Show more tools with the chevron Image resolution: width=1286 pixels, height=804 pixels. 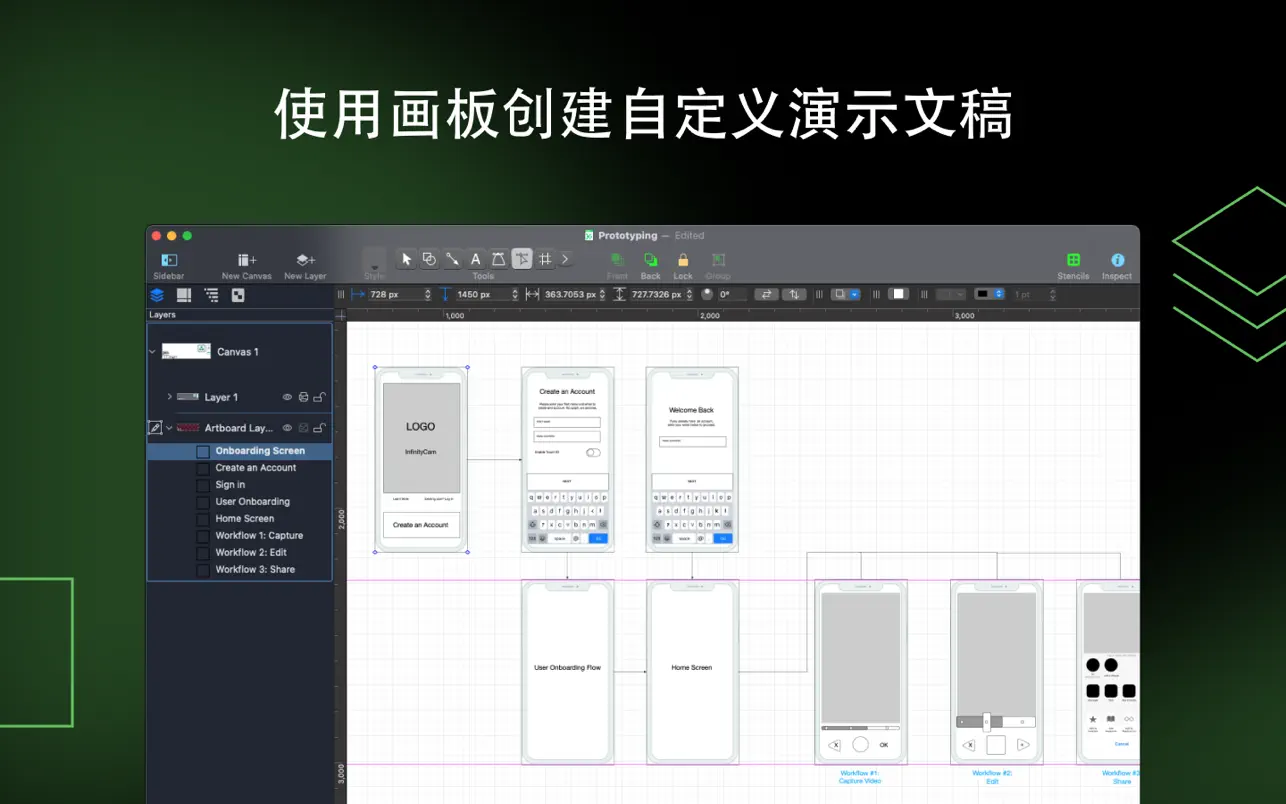[566, 259]
